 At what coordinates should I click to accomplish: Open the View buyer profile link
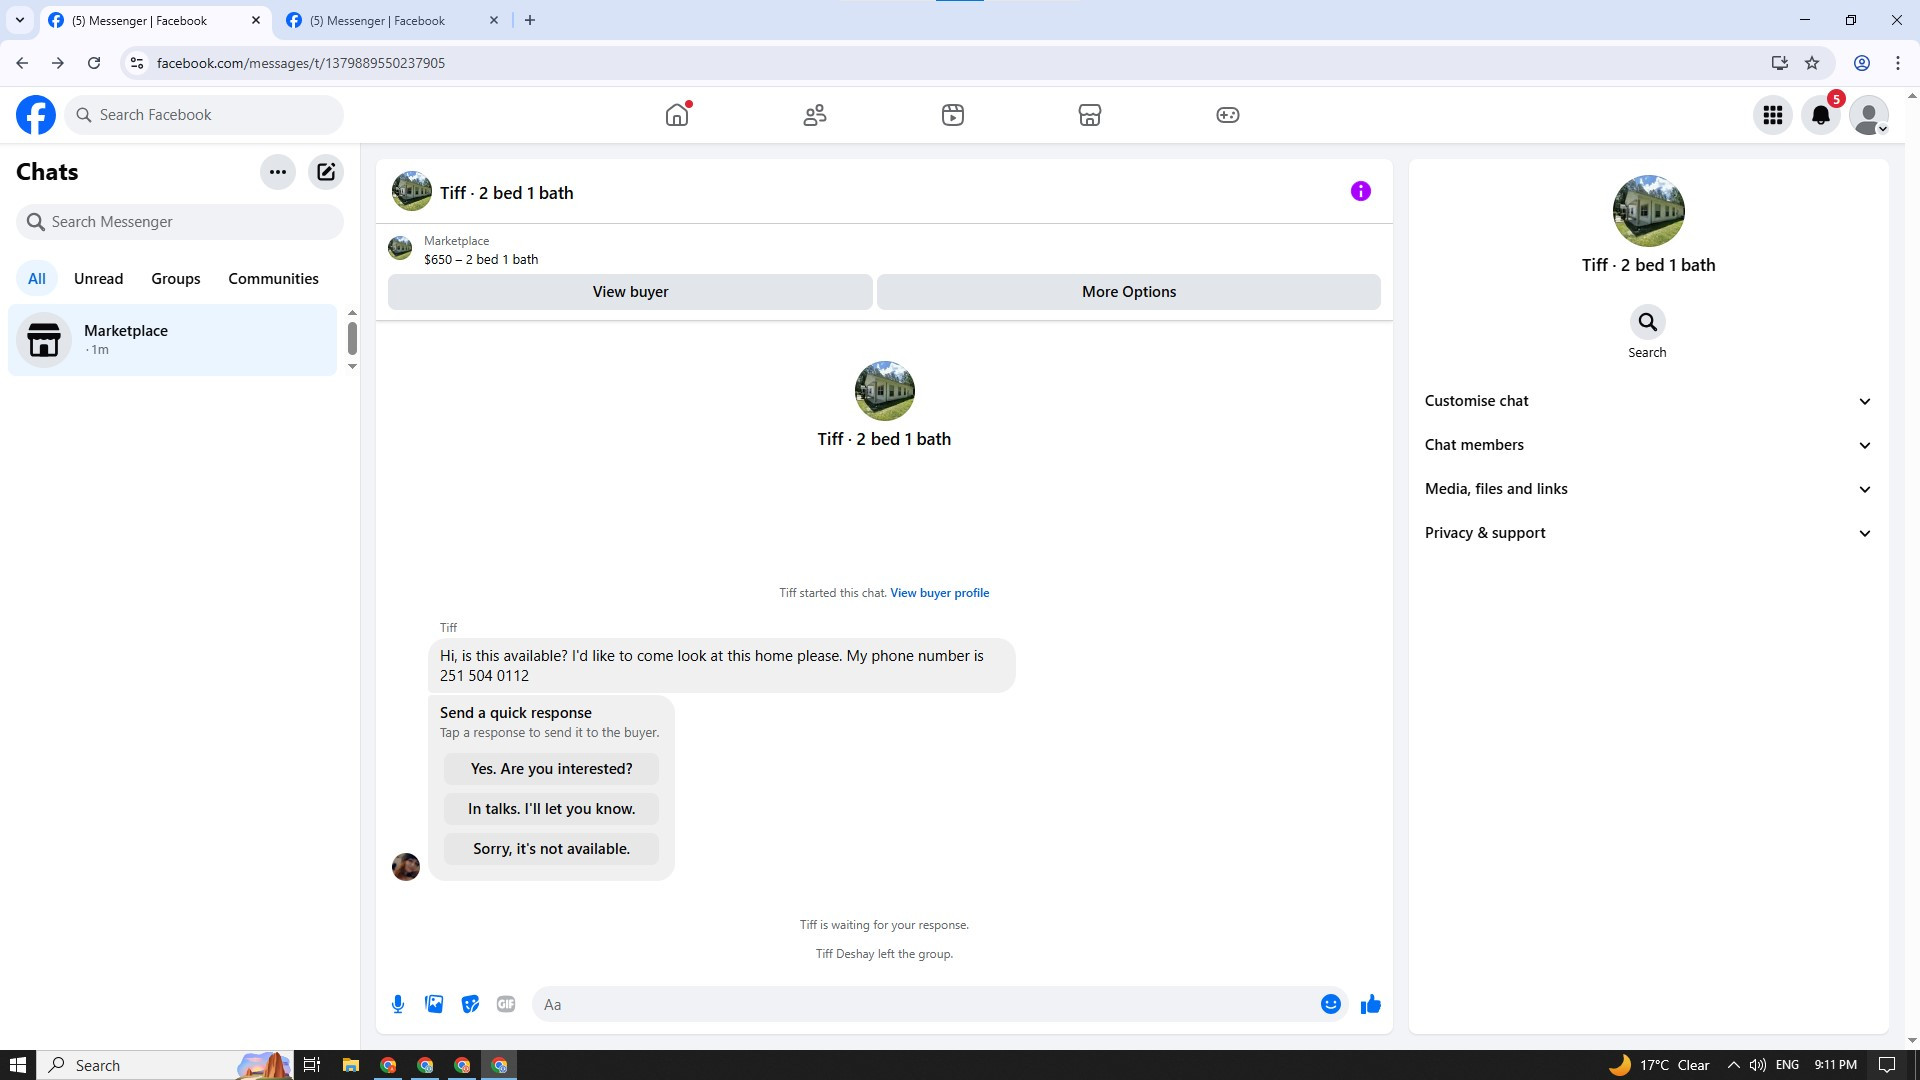pos(939,593)
